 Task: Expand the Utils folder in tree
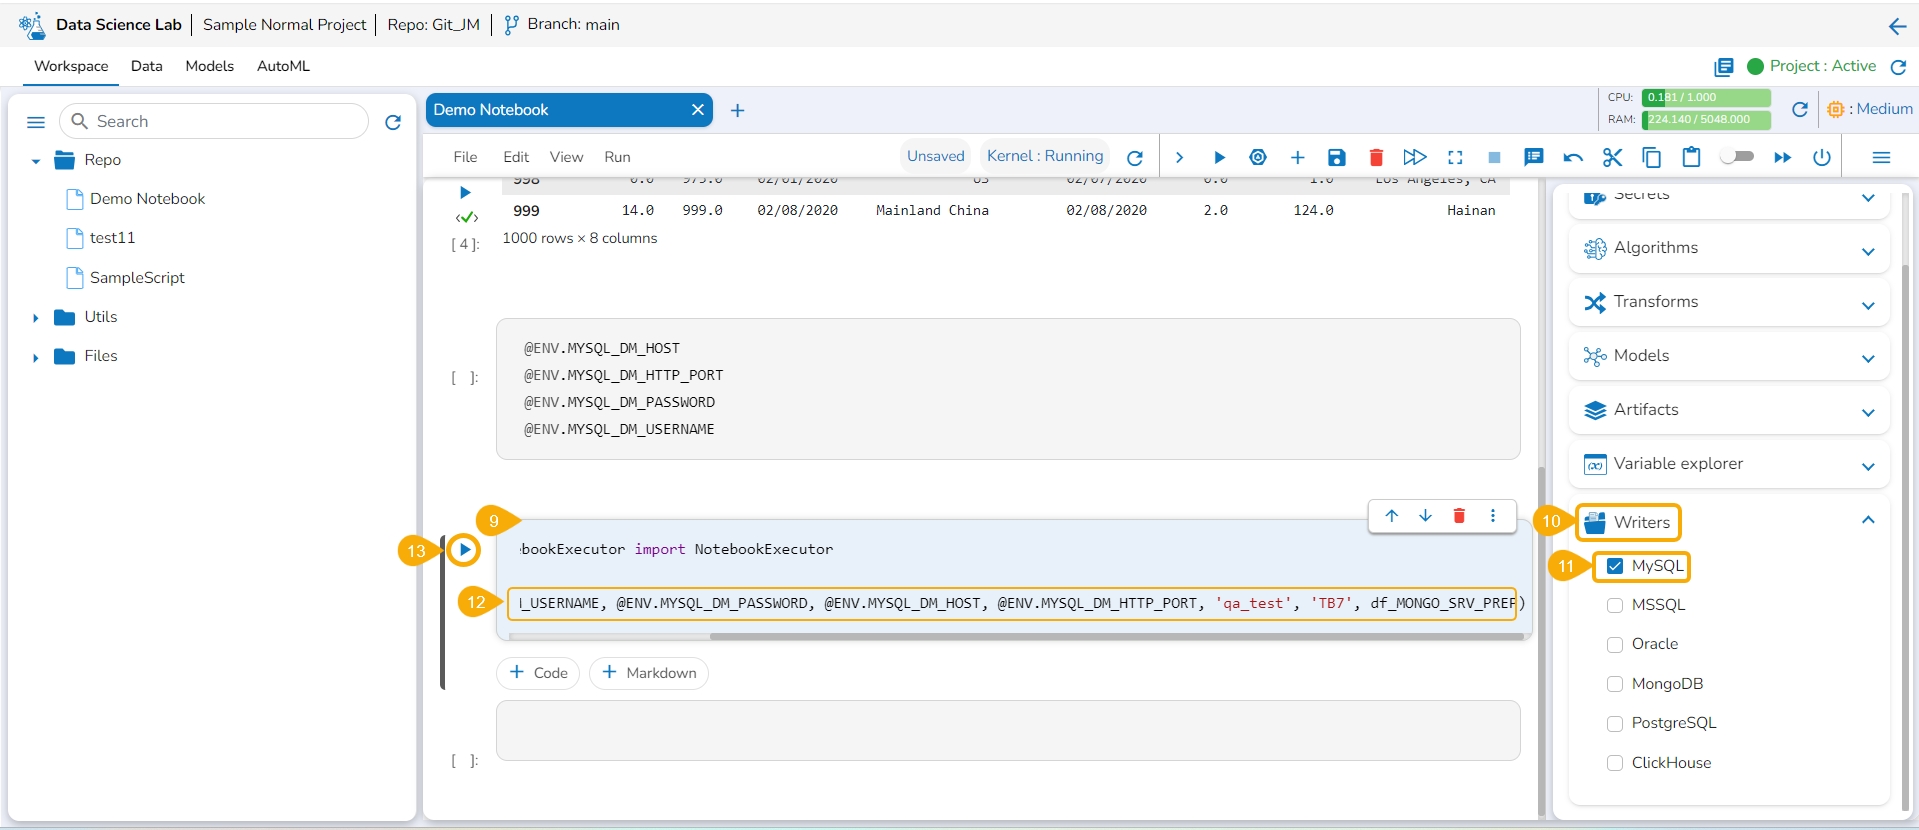click(x=36, y=318)
